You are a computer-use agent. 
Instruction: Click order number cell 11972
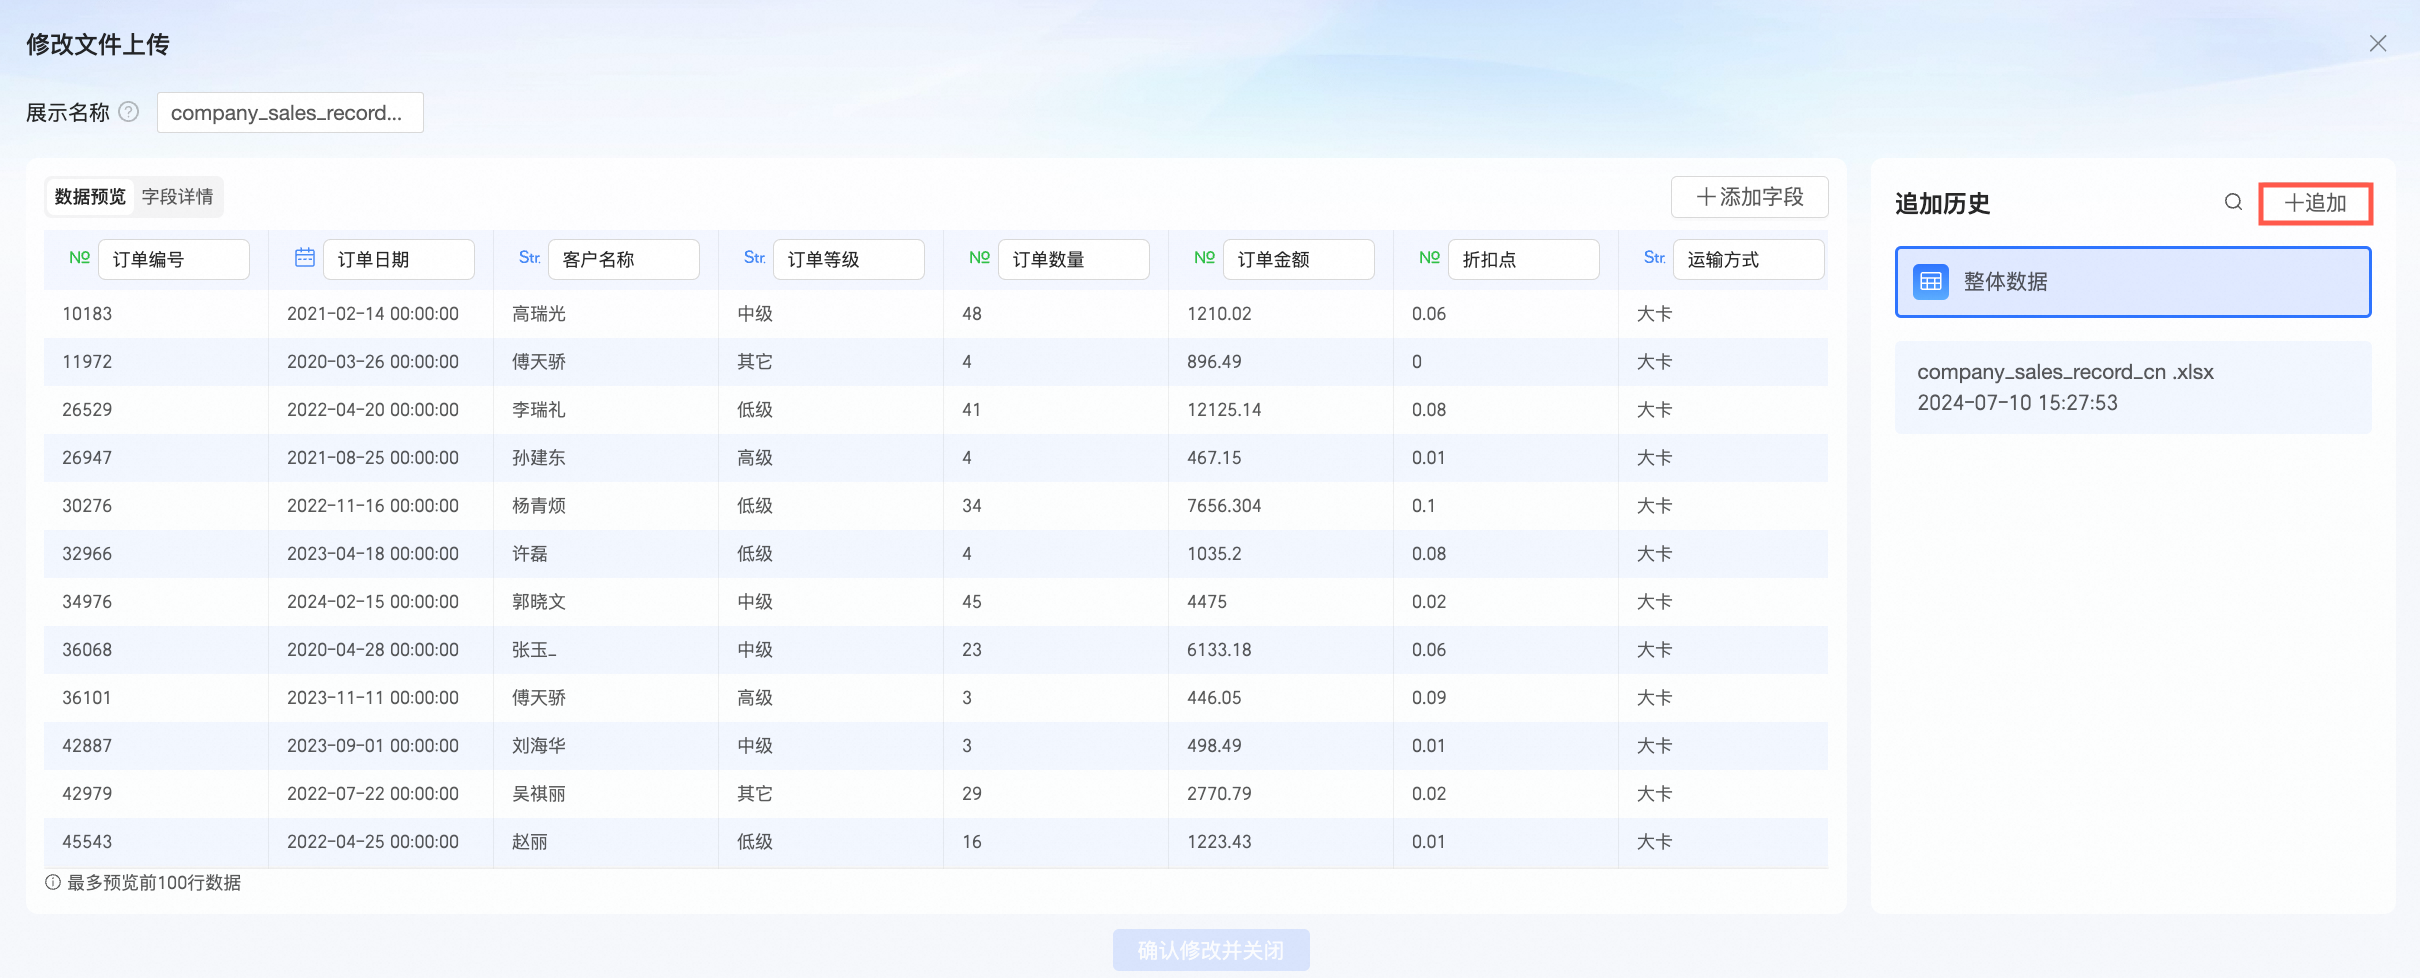tap(87, 362)
